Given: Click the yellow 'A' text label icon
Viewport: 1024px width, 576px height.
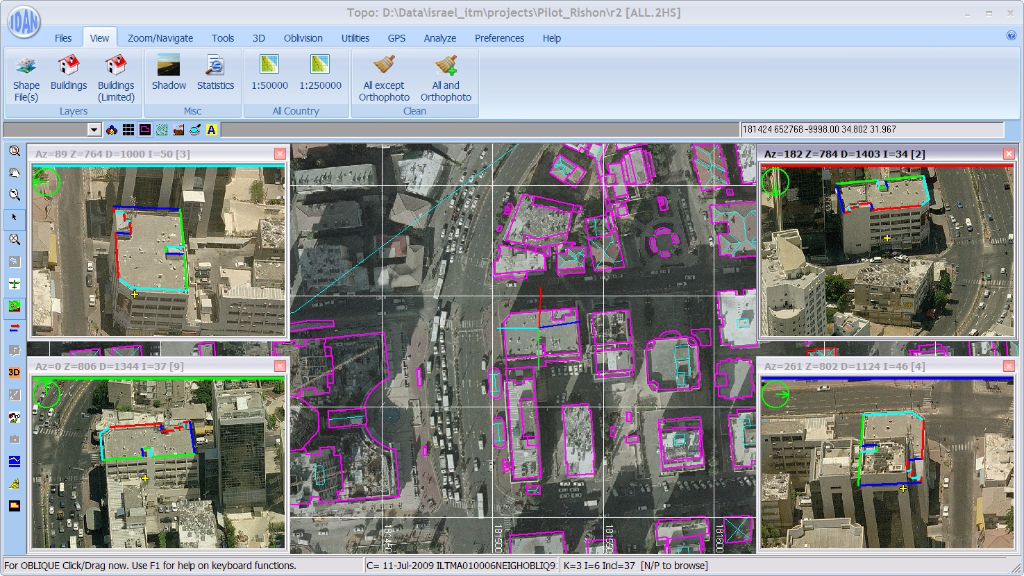Looking at the screenshot, I should 211,130.
